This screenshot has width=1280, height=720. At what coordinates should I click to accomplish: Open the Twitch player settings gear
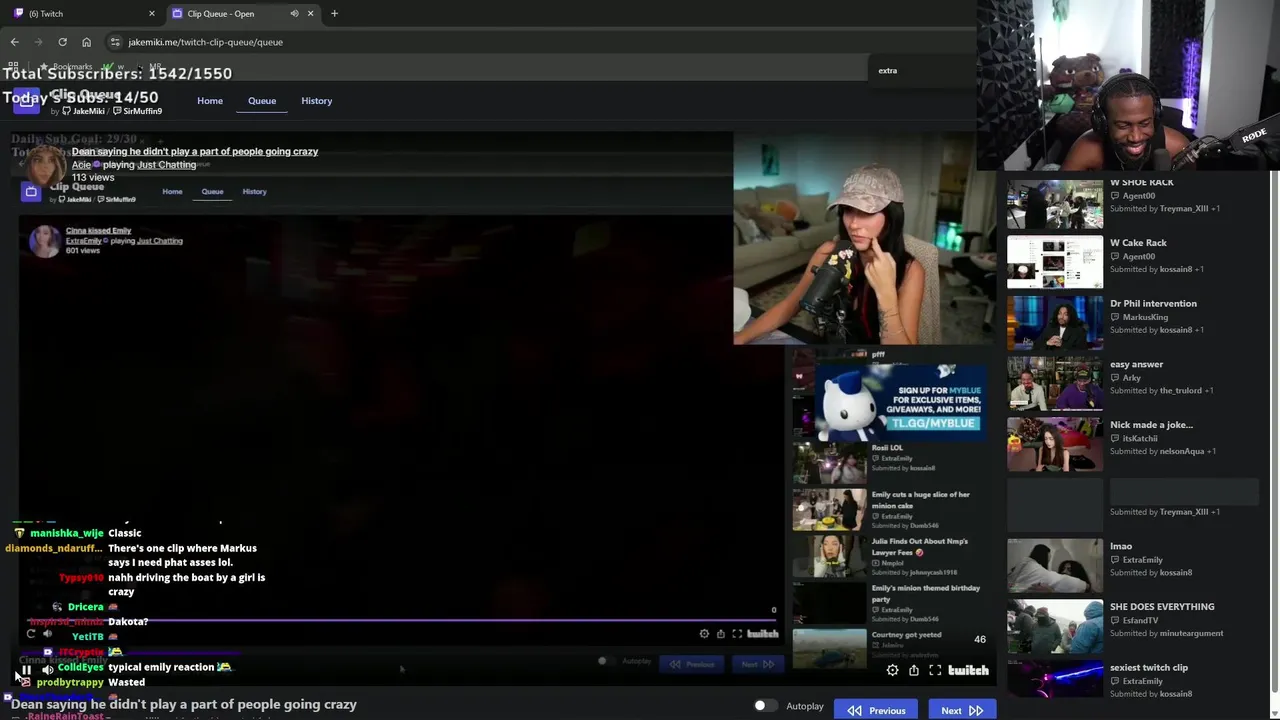(892, 671)
